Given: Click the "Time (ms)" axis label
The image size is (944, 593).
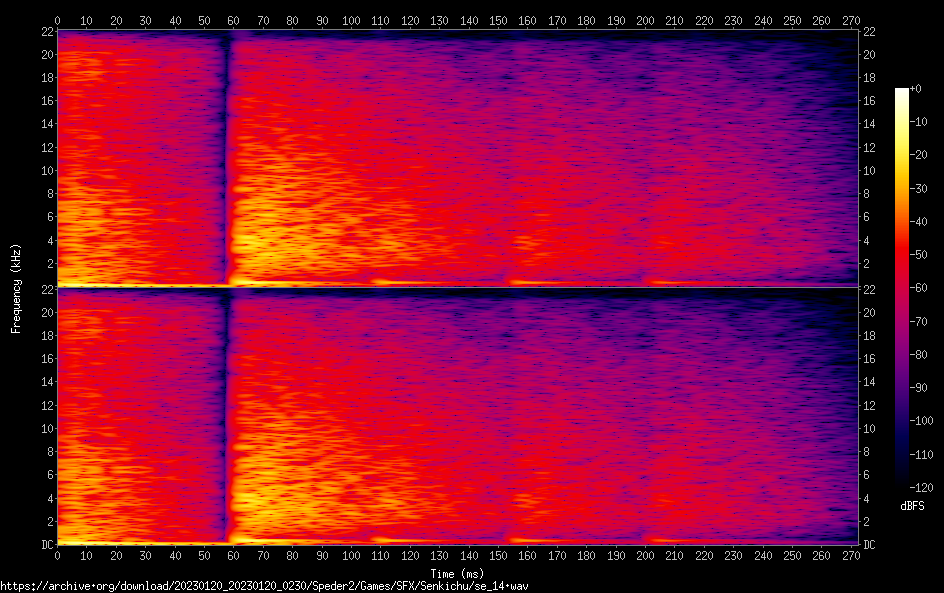Looking at the screenshot, I should coord(458,573).
